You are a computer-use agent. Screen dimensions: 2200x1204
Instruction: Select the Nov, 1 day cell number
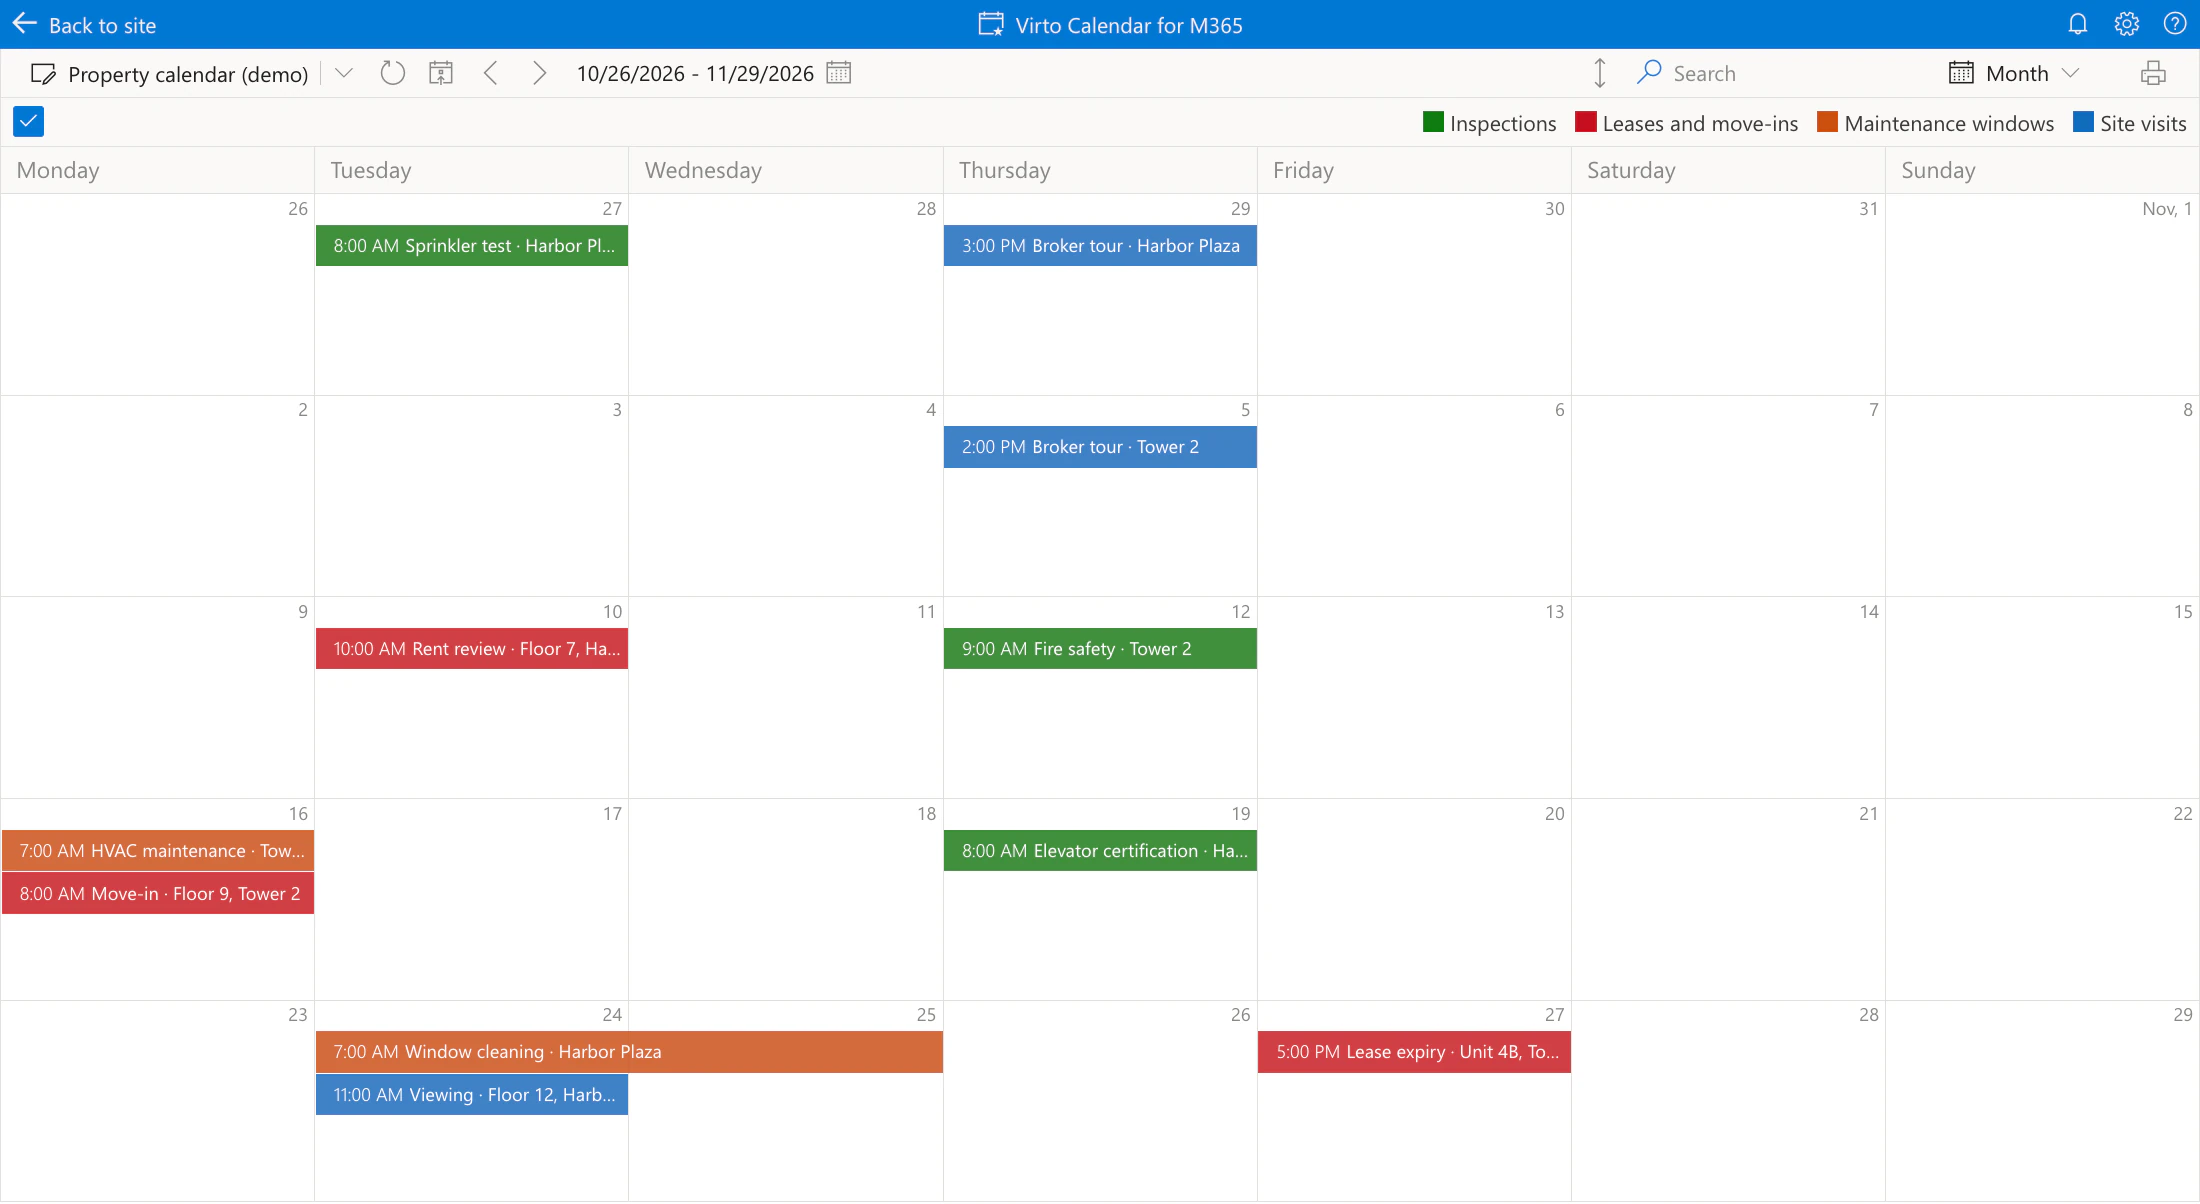tap(2167, 209)
